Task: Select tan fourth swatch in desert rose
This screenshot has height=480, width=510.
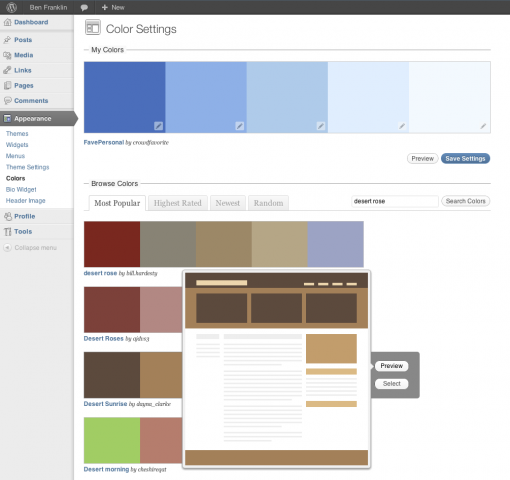Action: pyautogui.click(x=280, y=244)
